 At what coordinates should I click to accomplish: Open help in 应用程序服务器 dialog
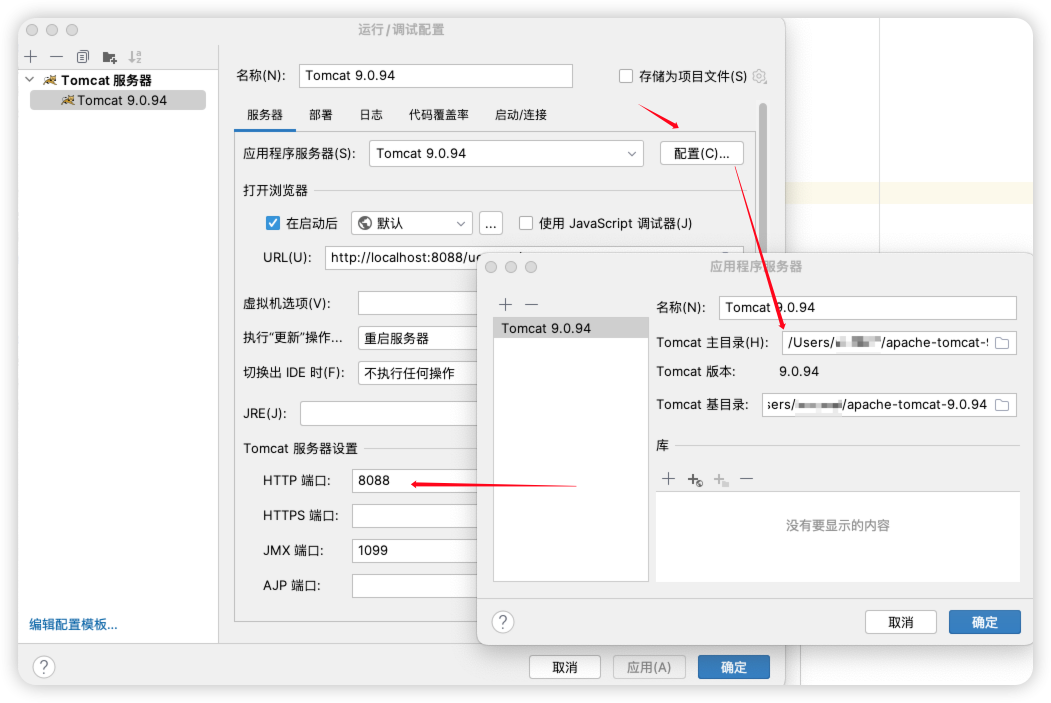tap(503, 622)
